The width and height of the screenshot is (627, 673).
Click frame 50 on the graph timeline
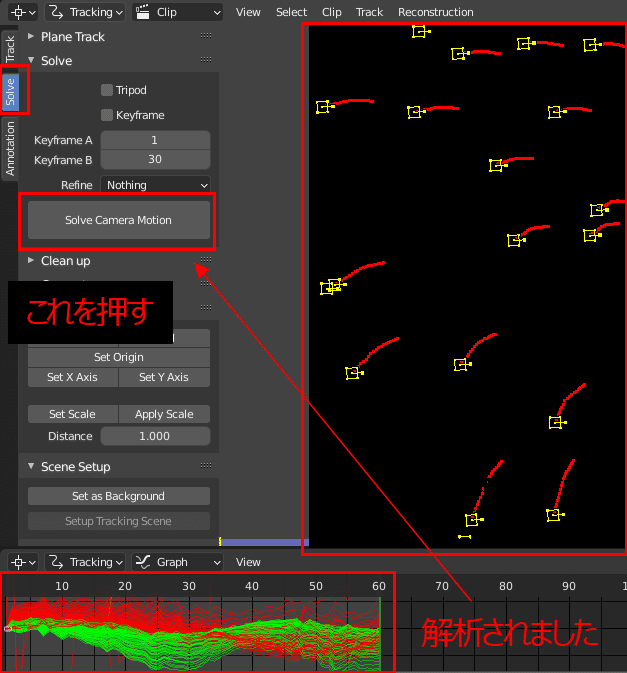click(x=316, y=586)
